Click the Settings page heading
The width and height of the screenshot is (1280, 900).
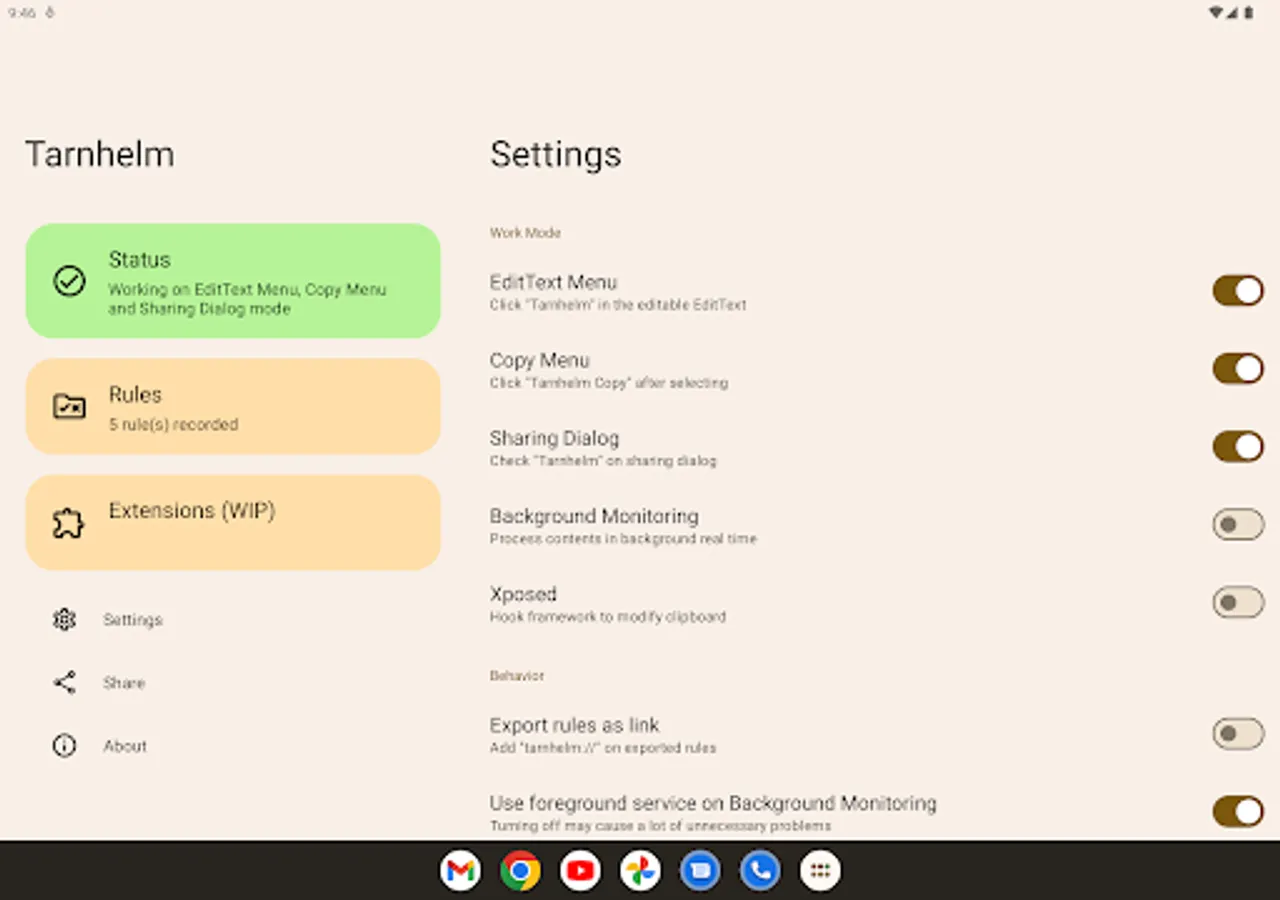point(555,154)
